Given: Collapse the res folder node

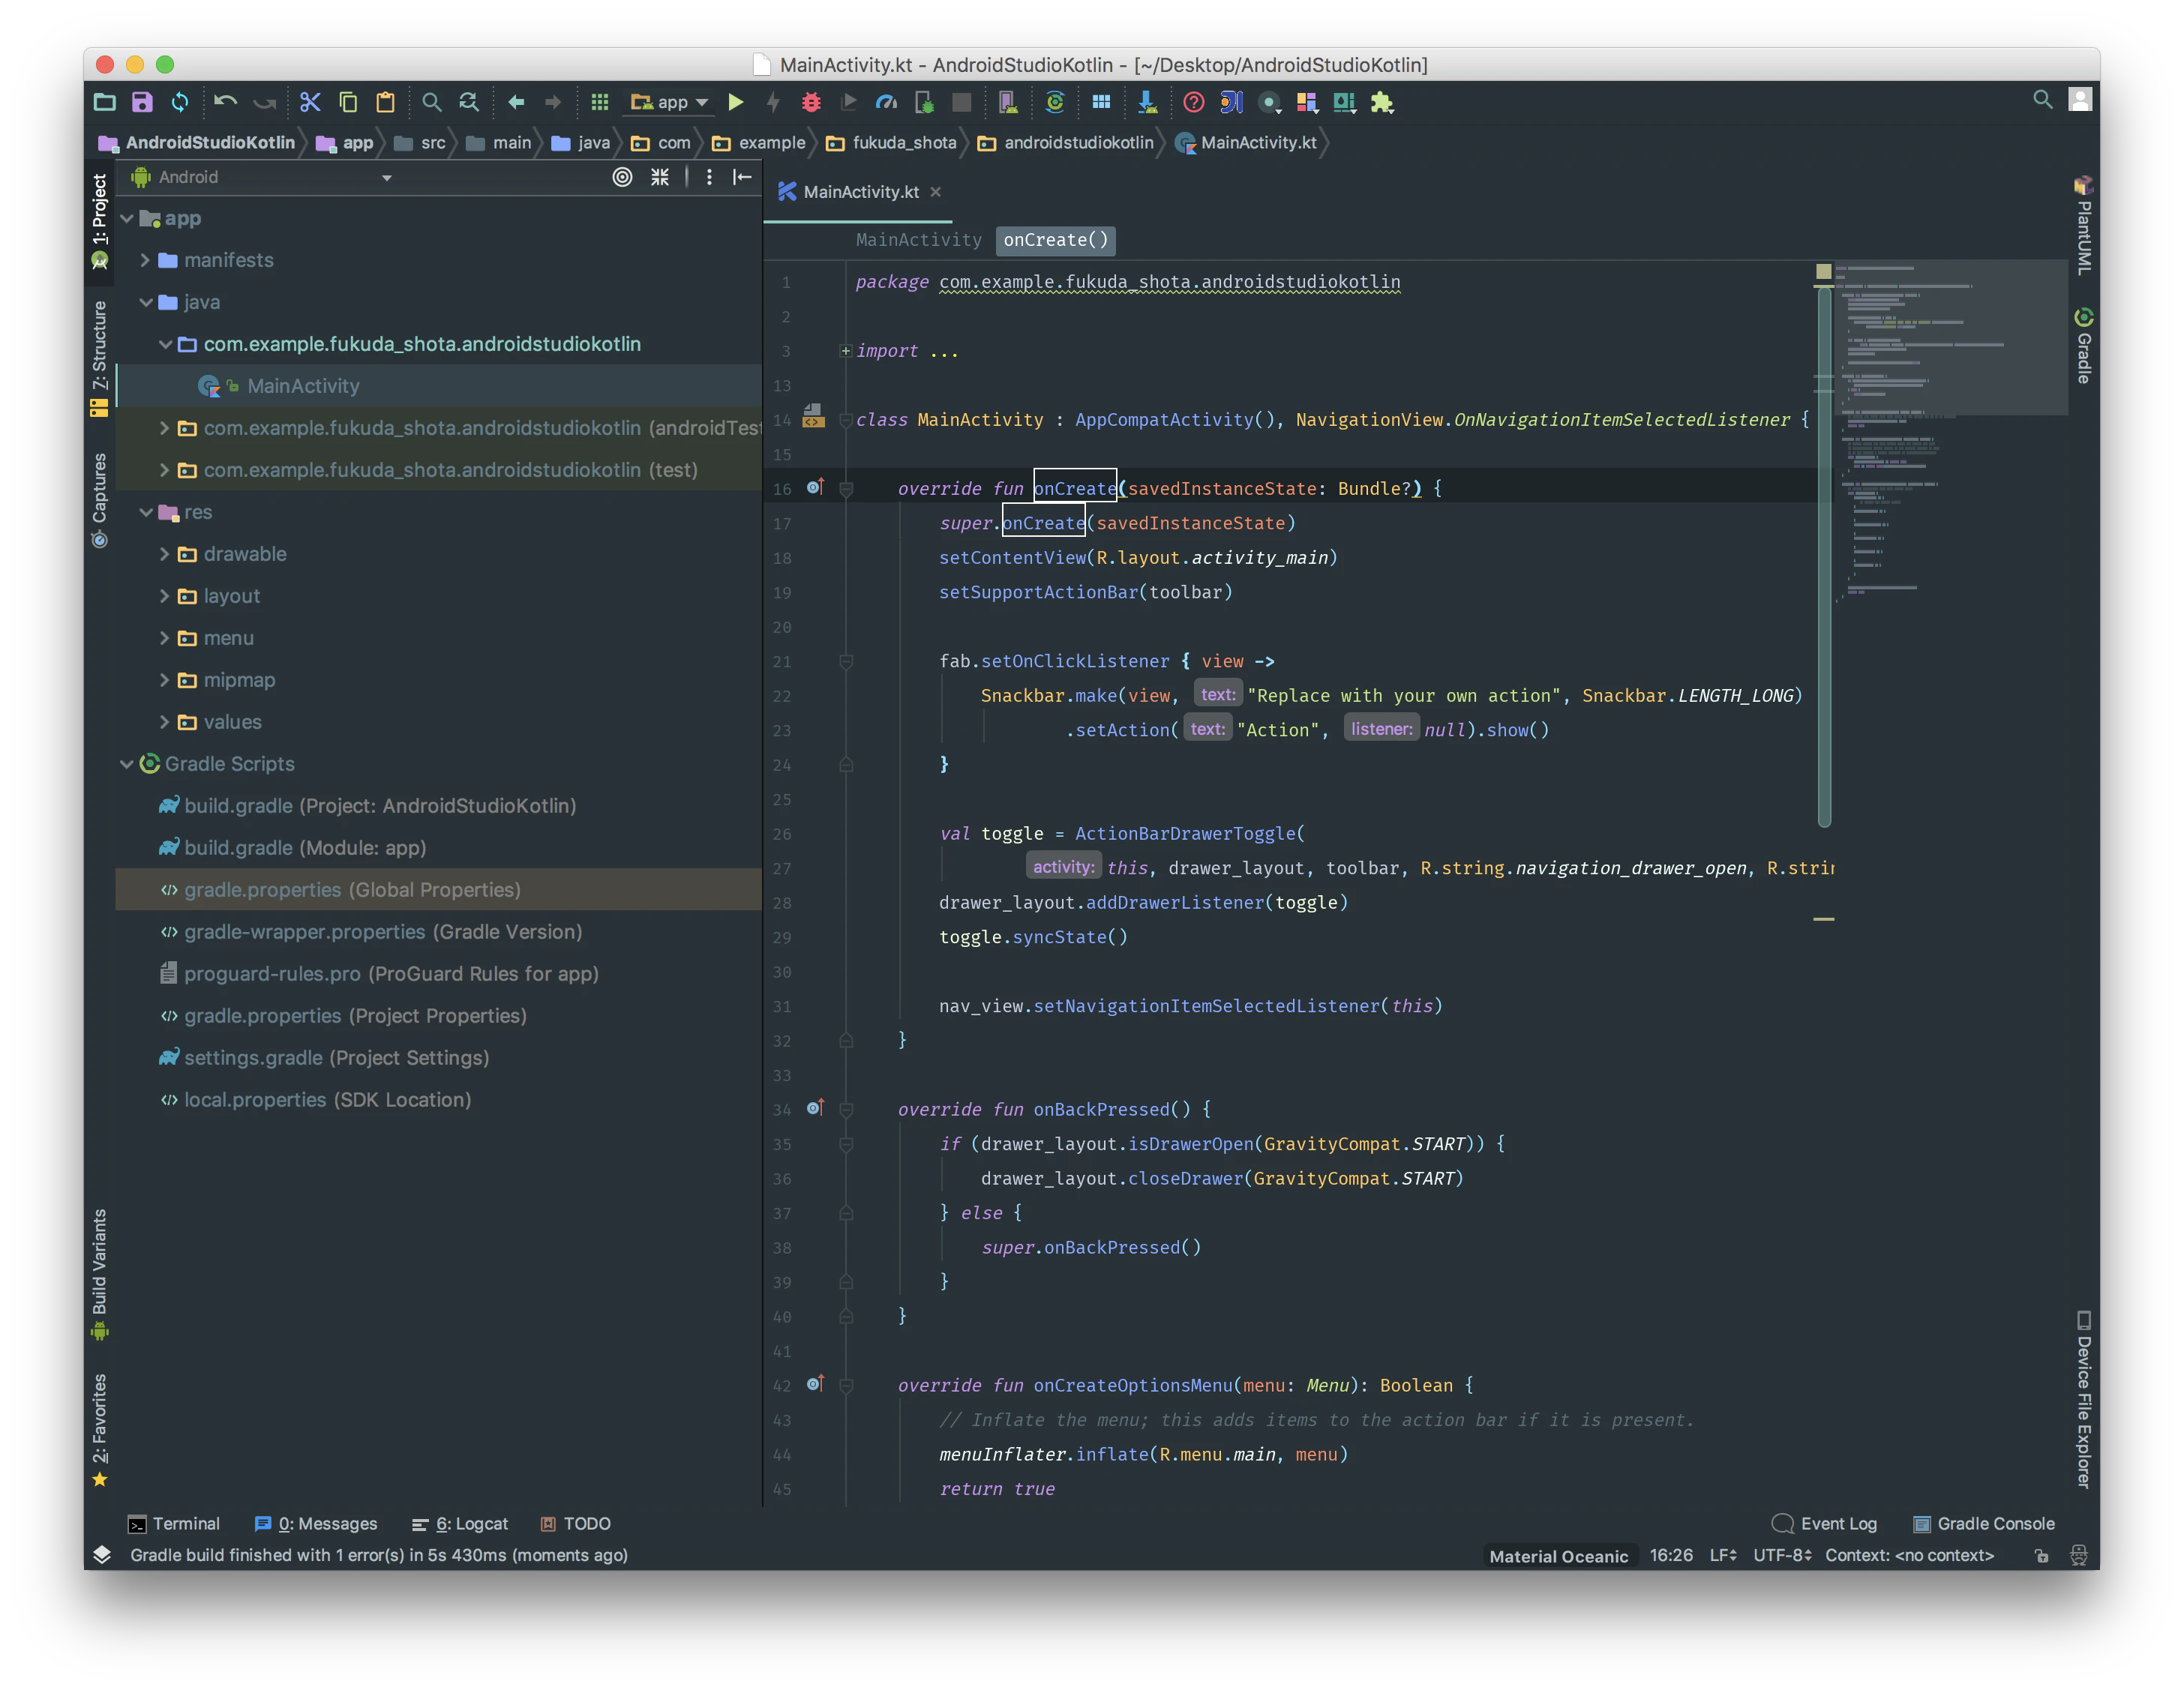Looking at the screenshot, I should pos(146,512).
